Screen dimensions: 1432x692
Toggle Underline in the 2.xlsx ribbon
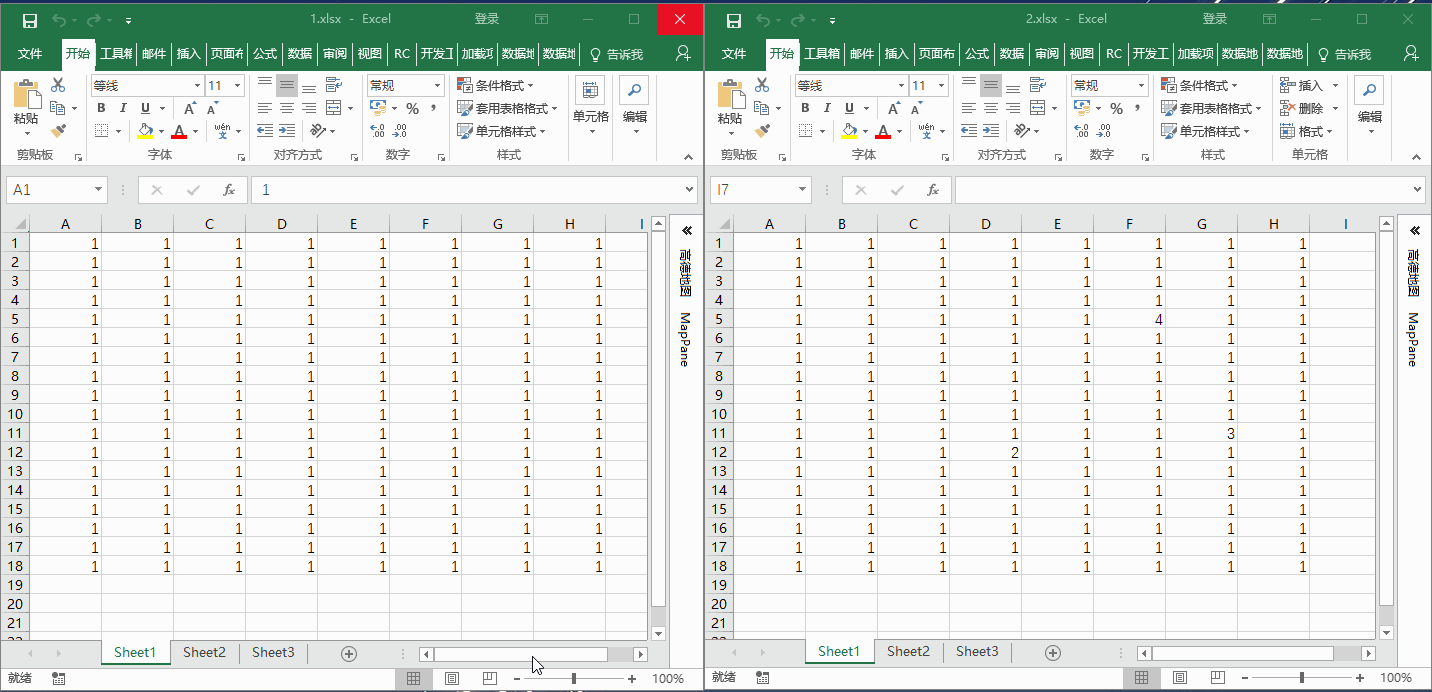850,108
